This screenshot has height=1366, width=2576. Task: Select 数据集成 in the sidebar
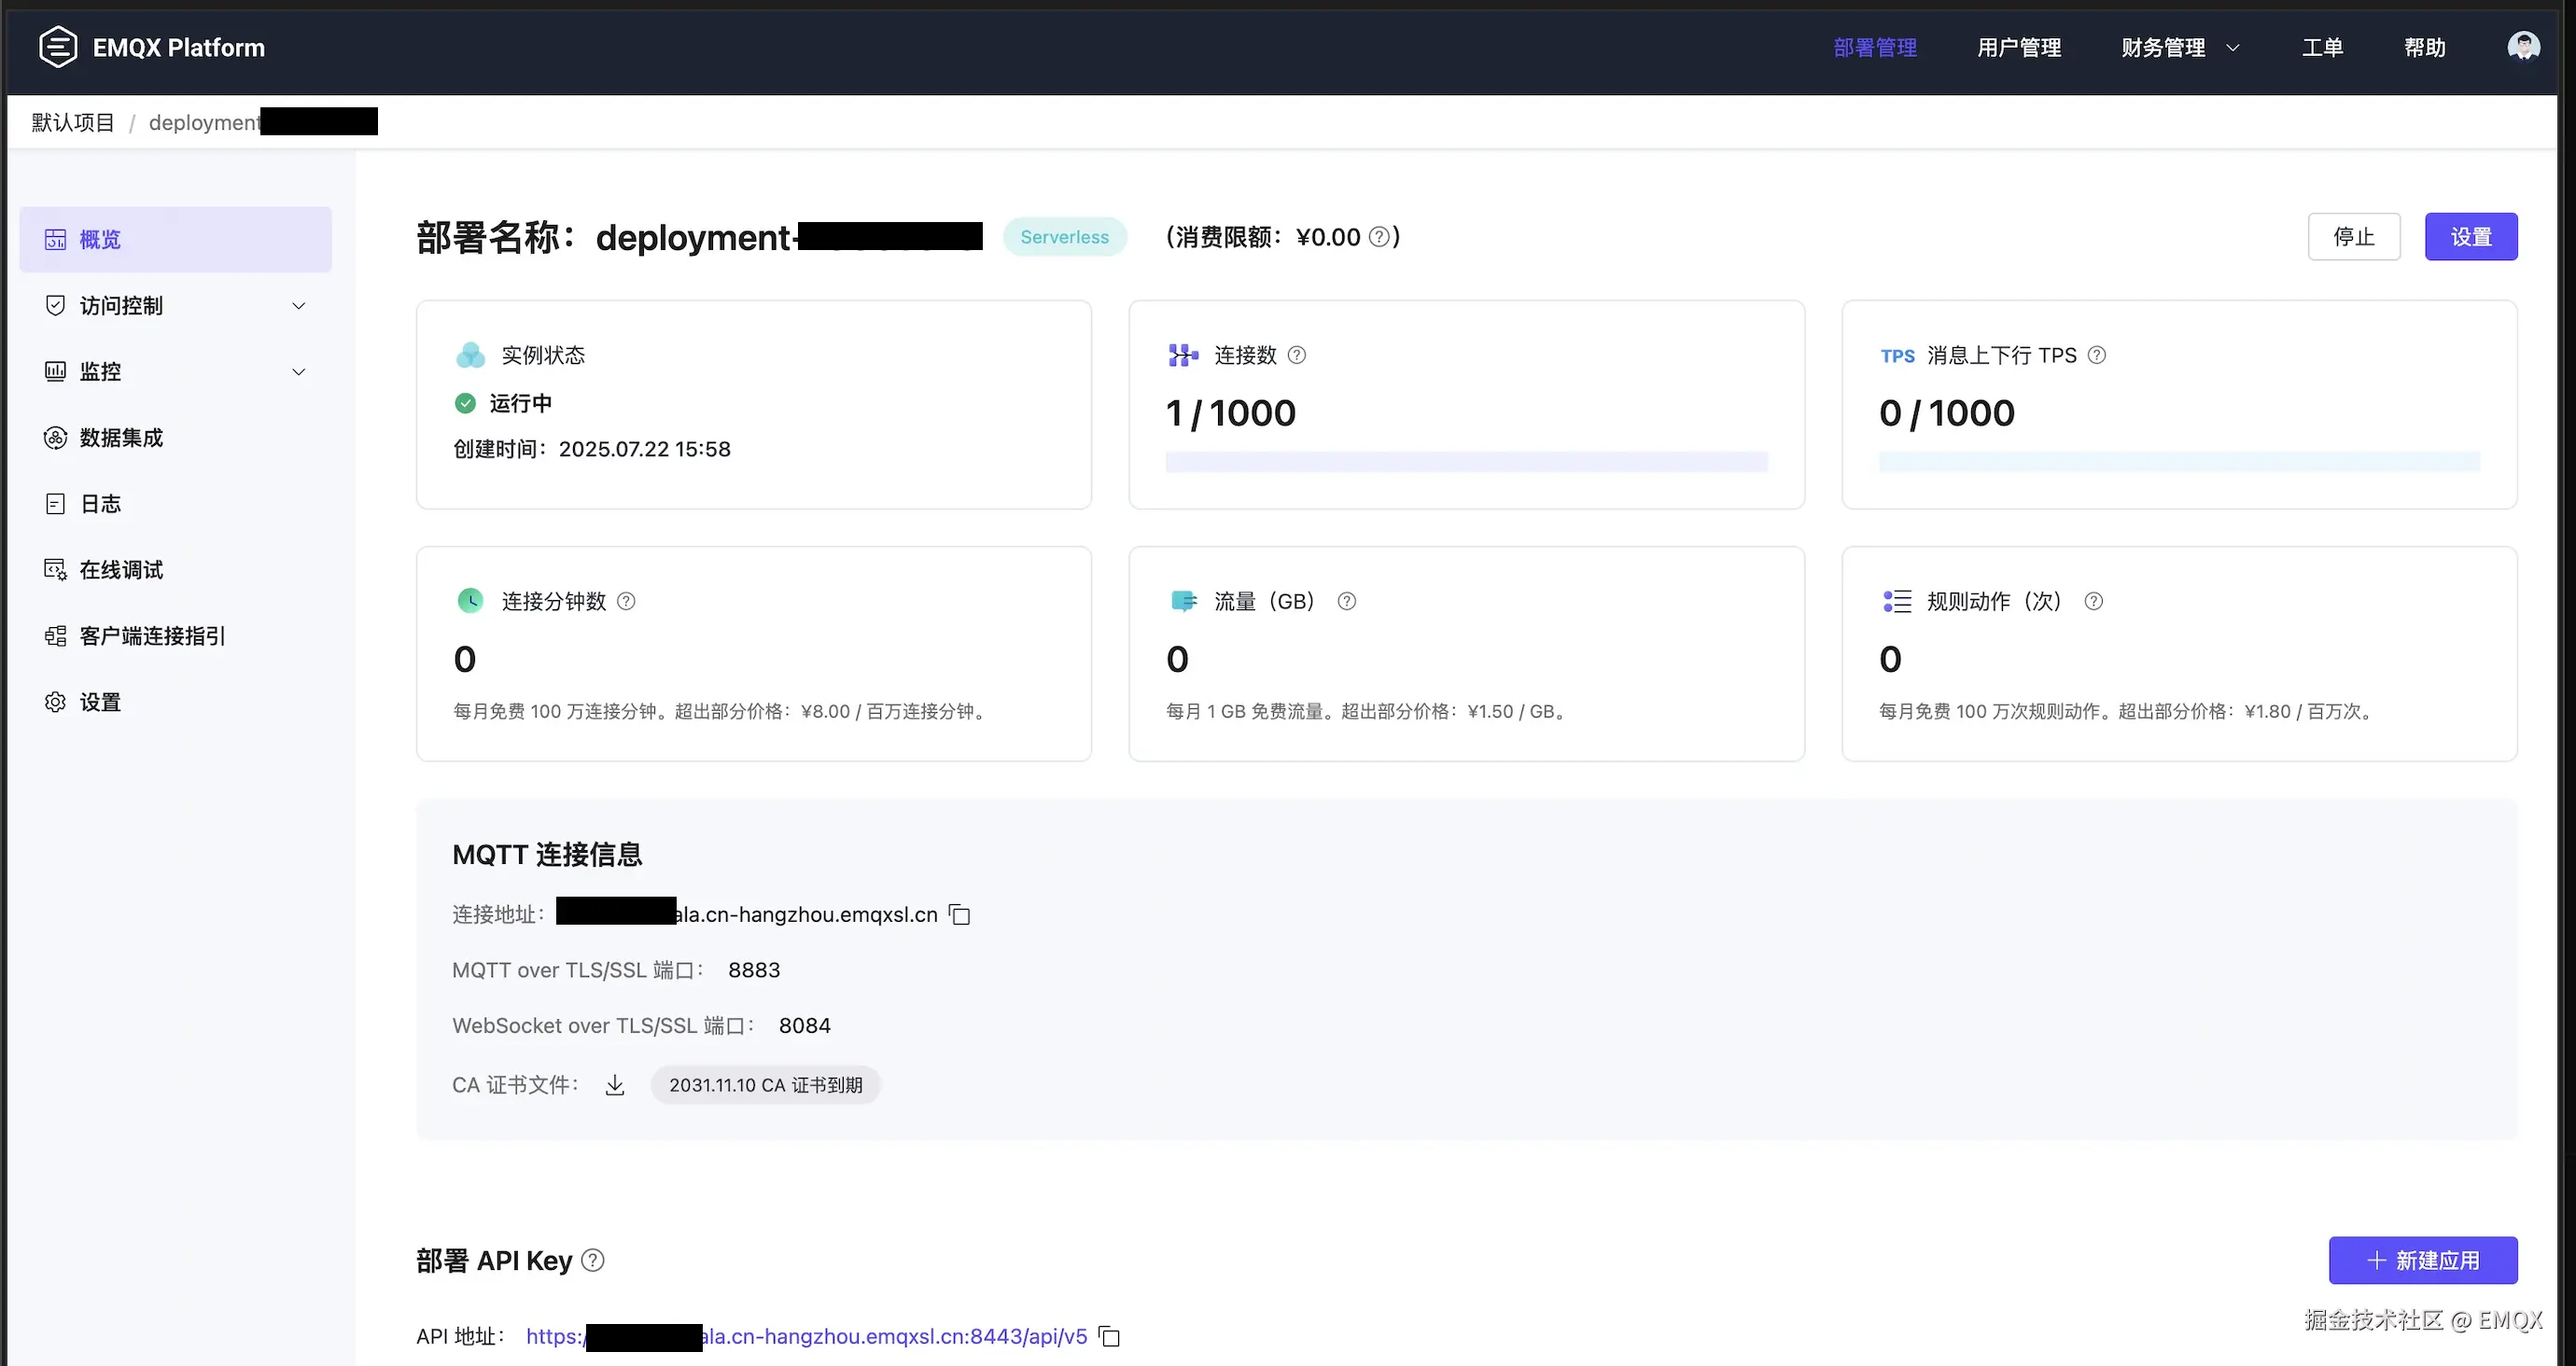coord(121,438)
